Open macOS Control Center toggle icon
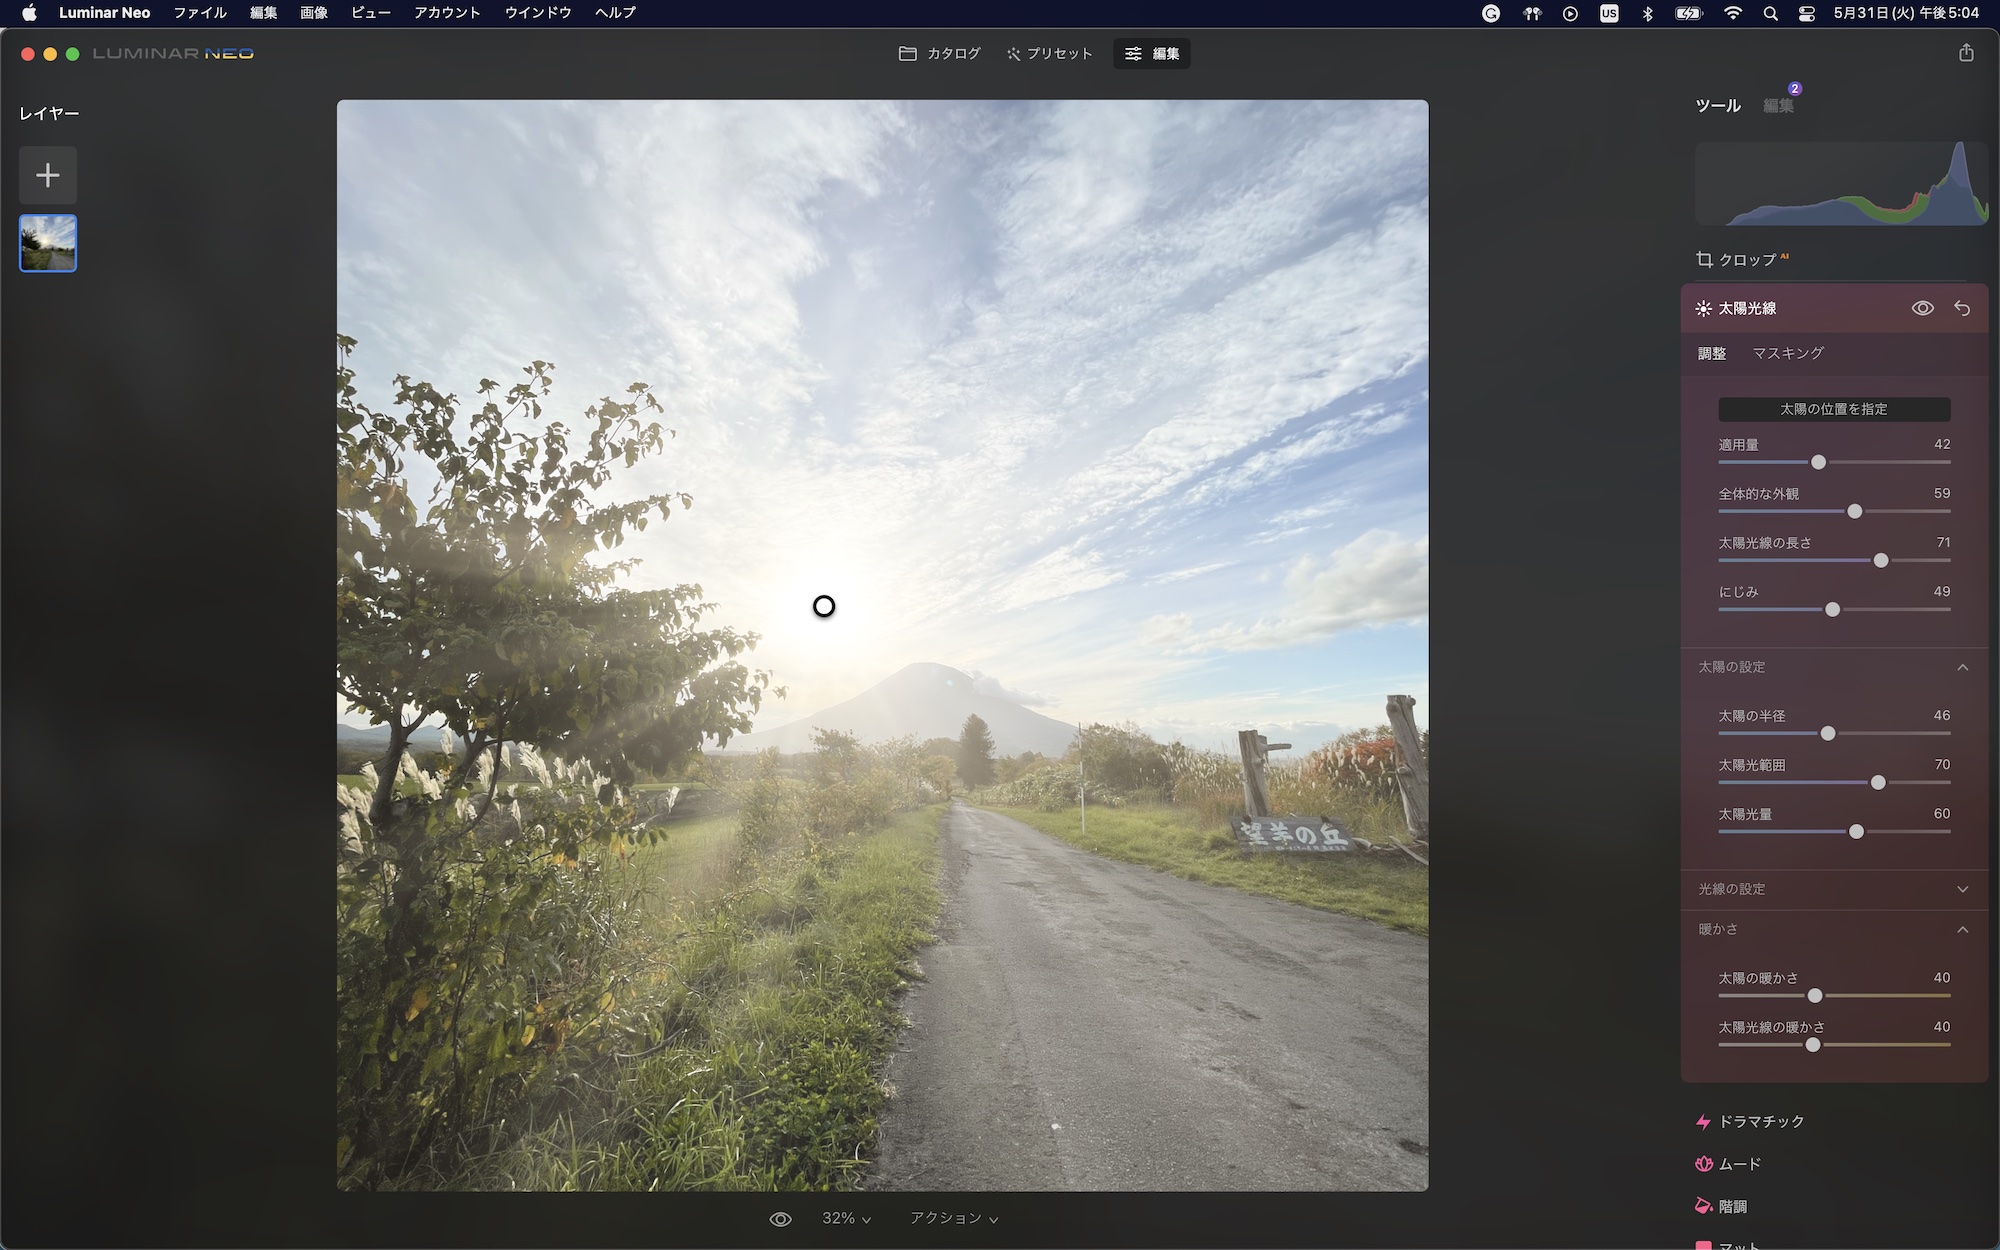The width and height of the screenshot is (2000, 1250). click(x=1806, y=13)
